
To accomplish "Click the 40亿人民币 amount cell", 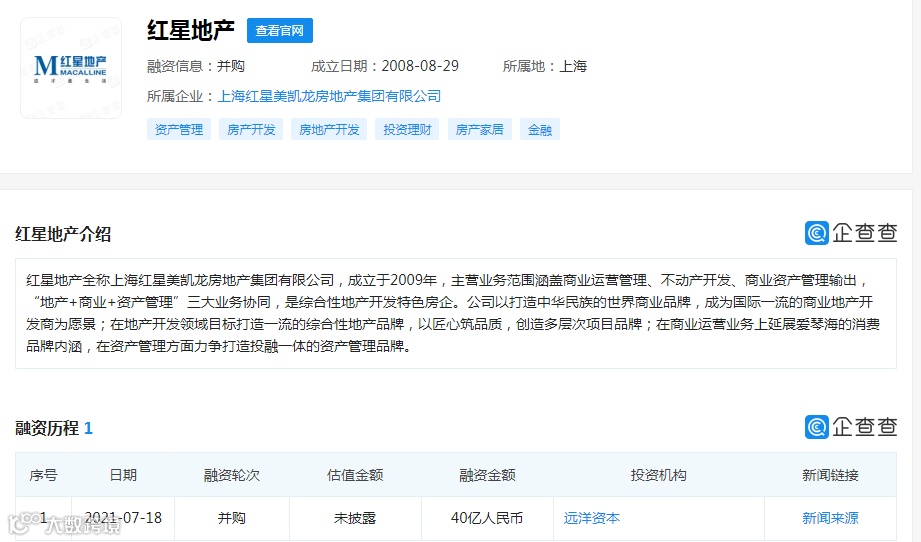I will [x=487, y=518].
